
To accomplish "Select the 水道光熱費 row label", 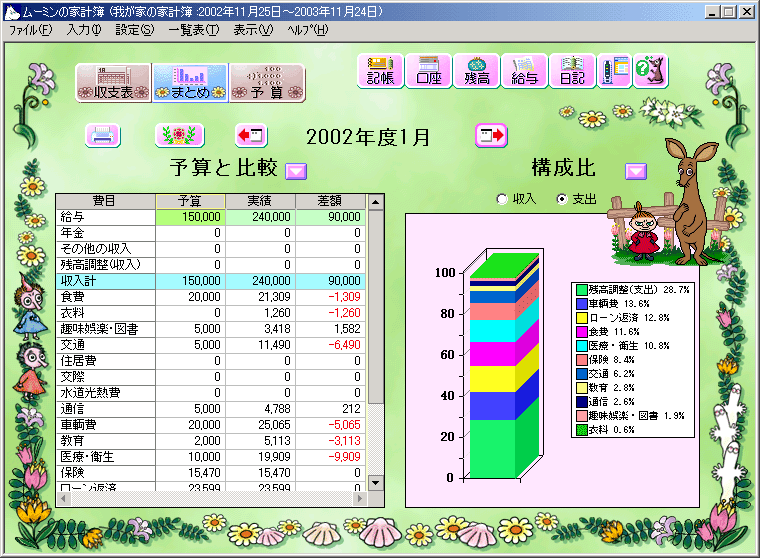I will [105, 393].
